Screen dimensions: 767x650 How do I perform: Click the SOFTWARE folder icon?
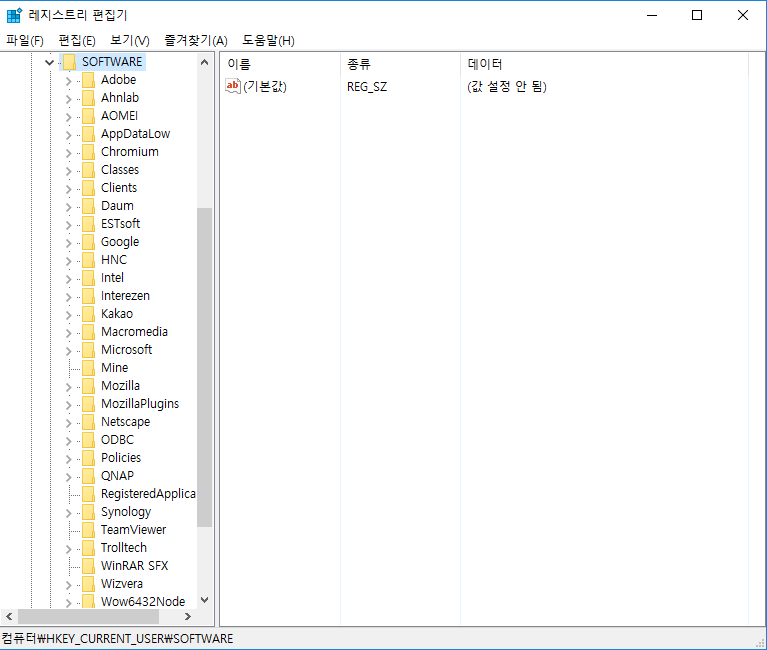point(69,62)
